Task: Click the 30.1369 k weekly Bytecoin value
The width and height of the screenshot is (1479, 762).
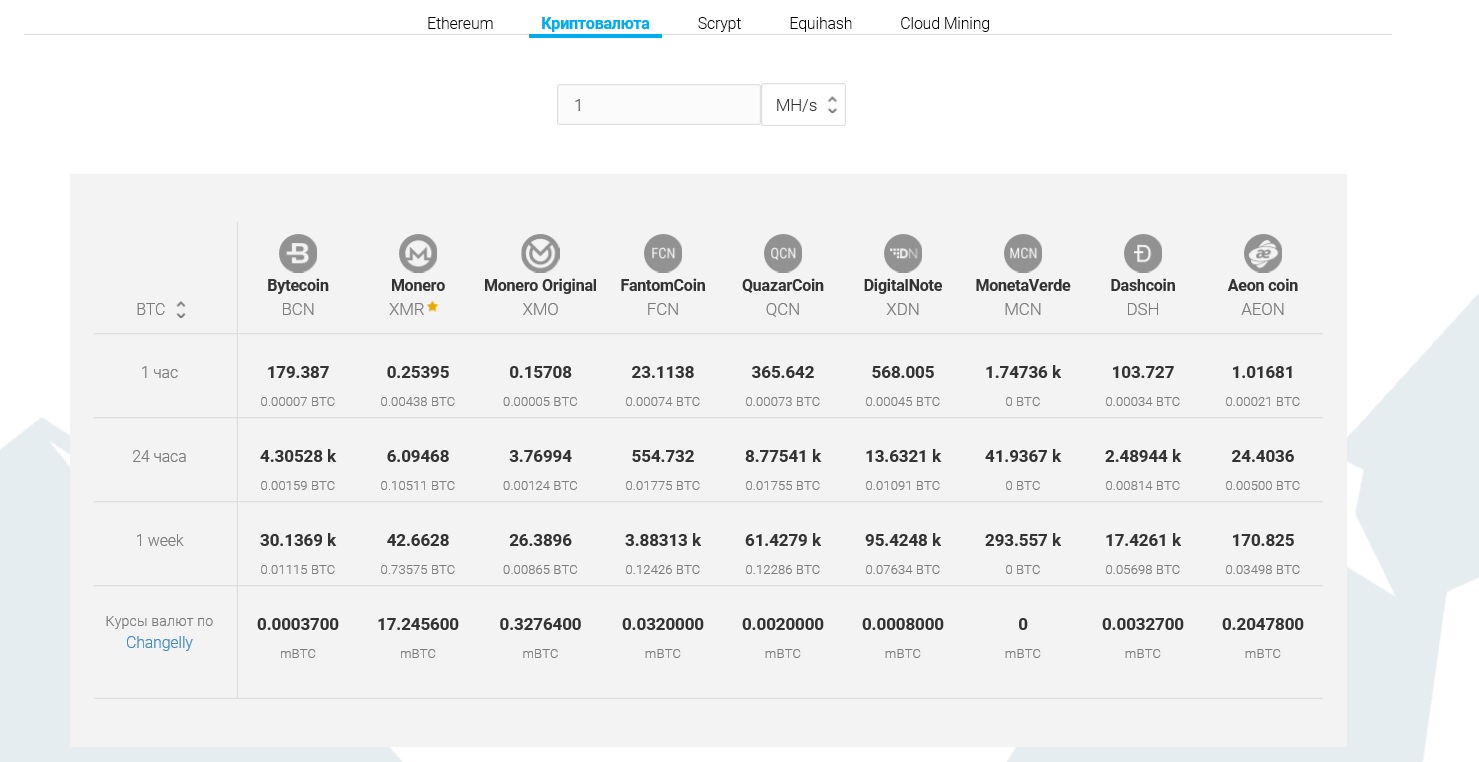Action: (298, 540)
